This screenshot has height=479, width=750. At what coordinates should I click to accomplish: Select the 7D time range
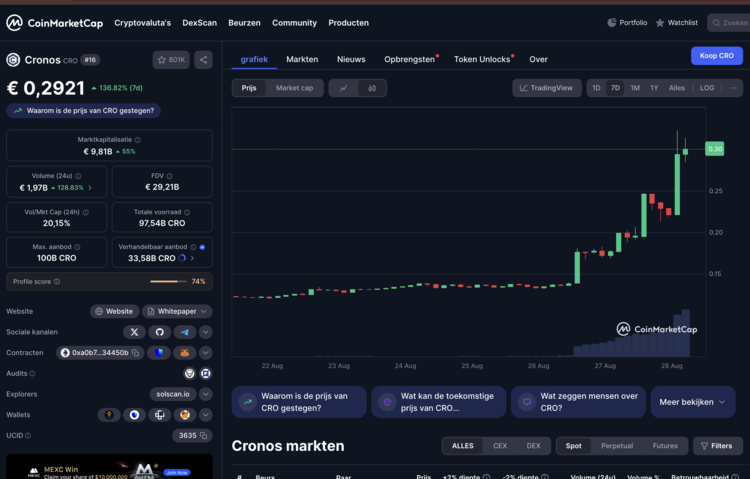(x=615, y=88)
